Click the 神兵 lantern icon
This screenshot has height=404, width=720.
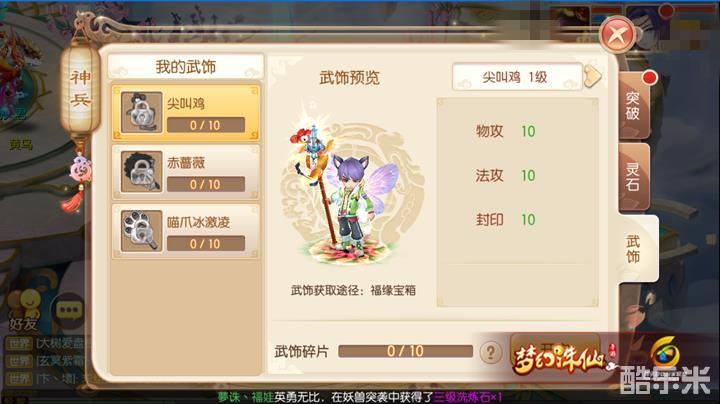tap(80, 89)
